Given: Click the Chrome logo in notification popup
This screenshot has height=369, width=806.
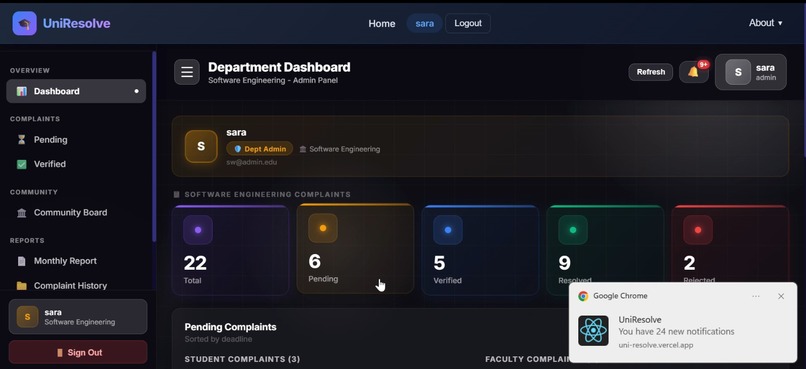Looking at the screenshot, I should click(583, 296).
